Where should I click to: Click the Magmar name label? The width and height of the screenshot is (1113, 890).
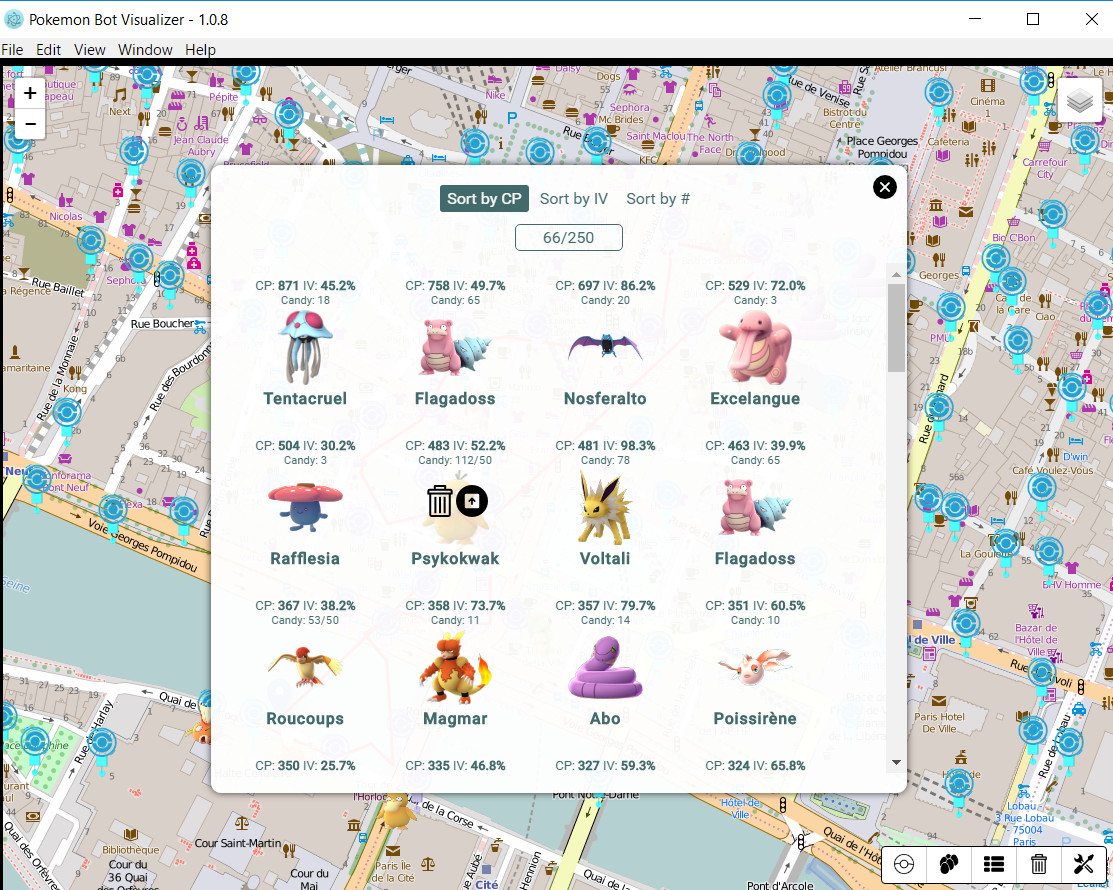(455, 719)
